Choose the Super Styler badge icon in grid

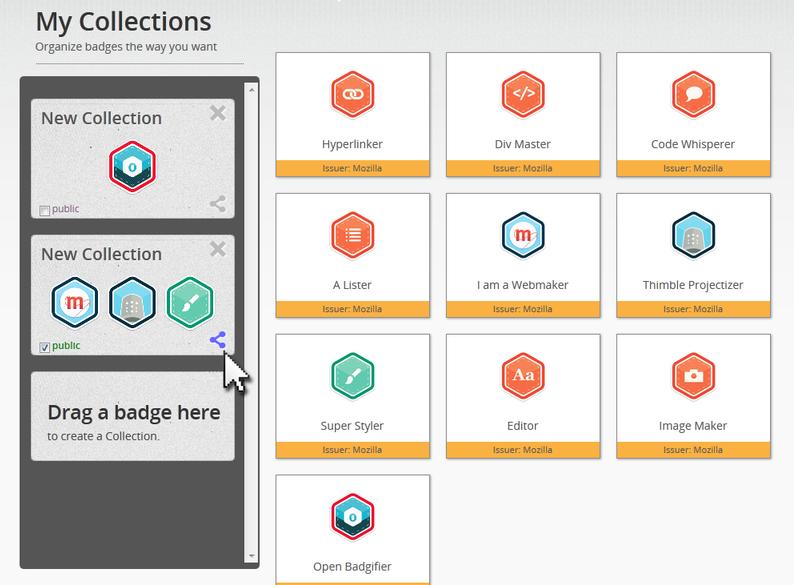pyautogui.click(x=352, y=376)
